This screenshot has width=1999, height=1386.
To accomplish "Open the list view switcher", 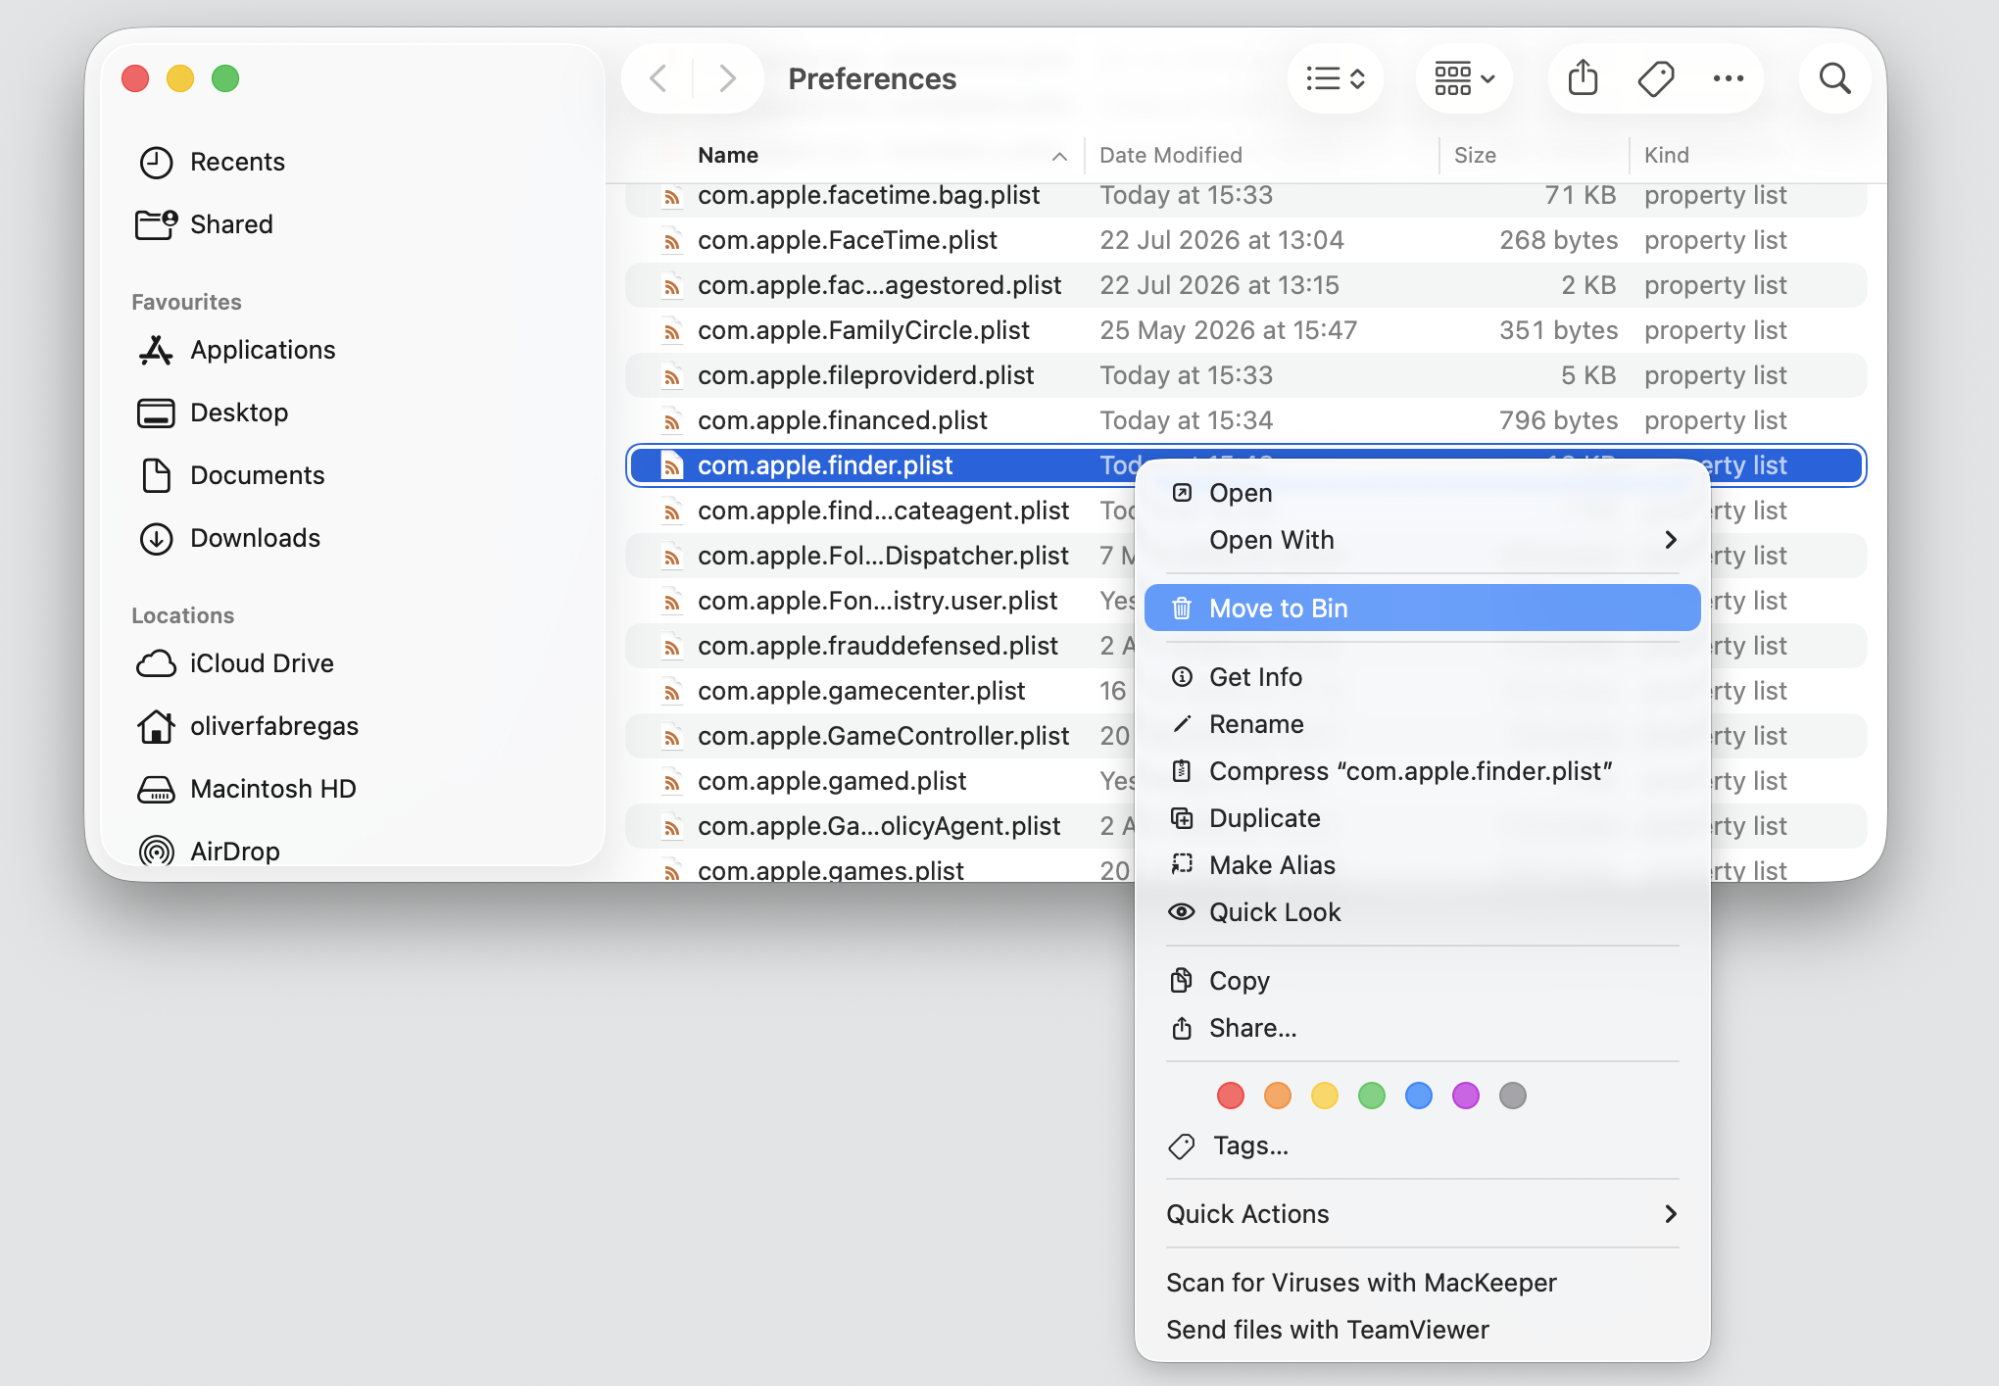I will point(1335,78).
